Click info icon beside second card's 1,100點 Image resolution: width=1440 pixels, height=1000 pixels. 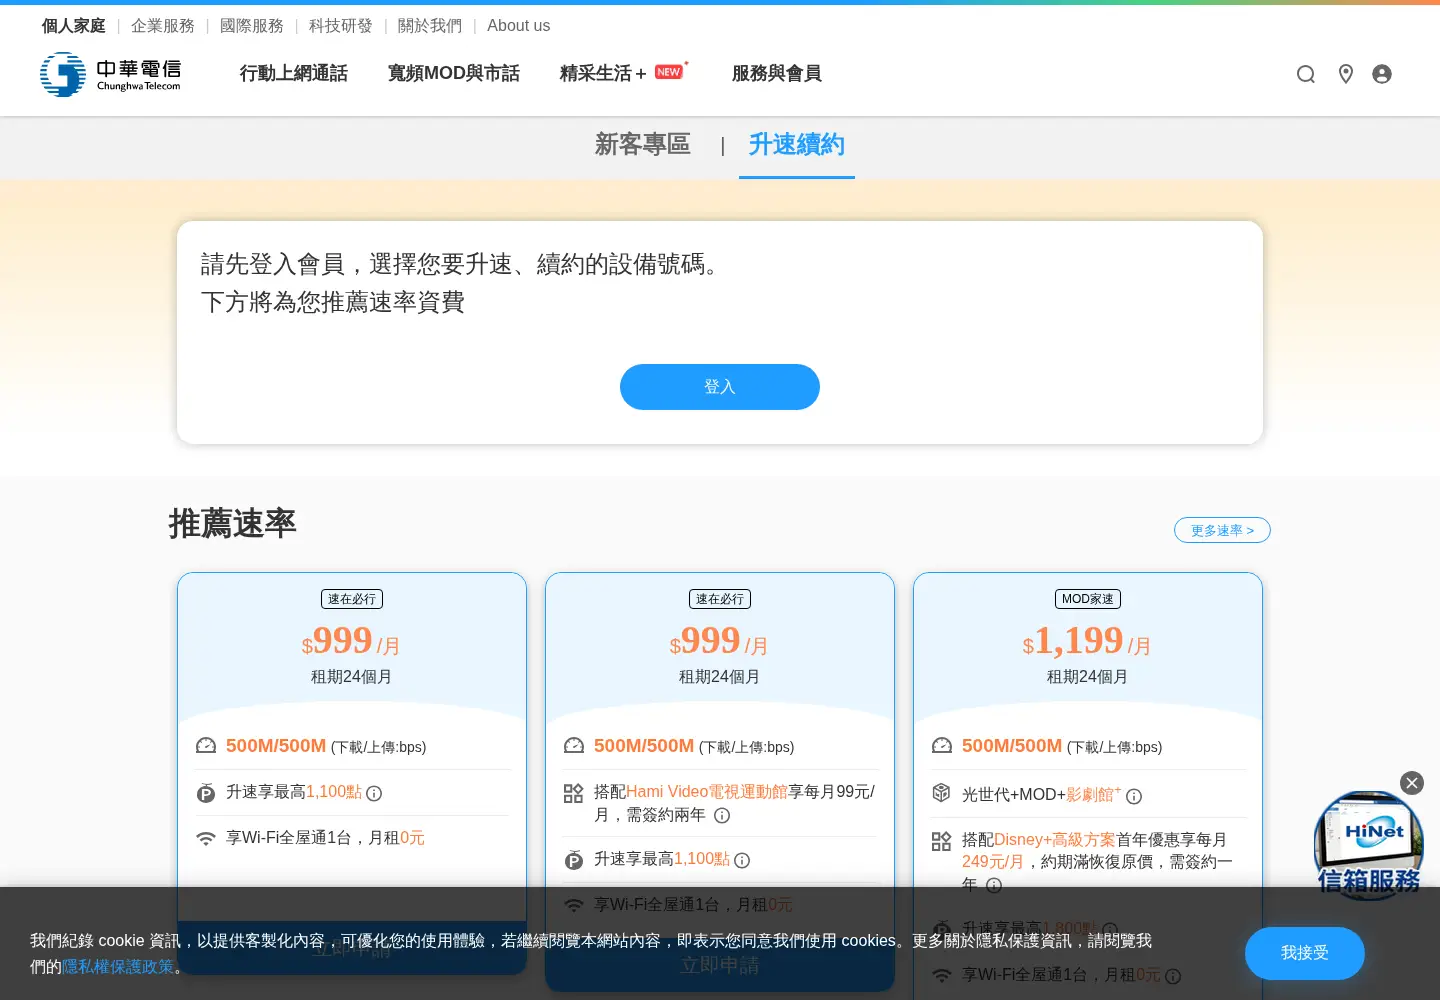click(x=742, y=860)
